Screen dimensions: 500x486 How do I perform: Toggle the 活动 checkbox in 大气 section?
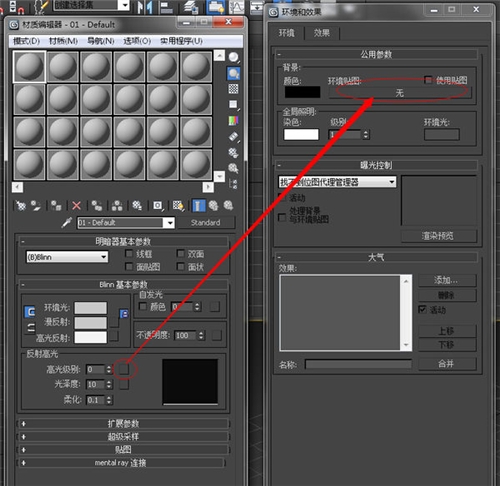422,309
